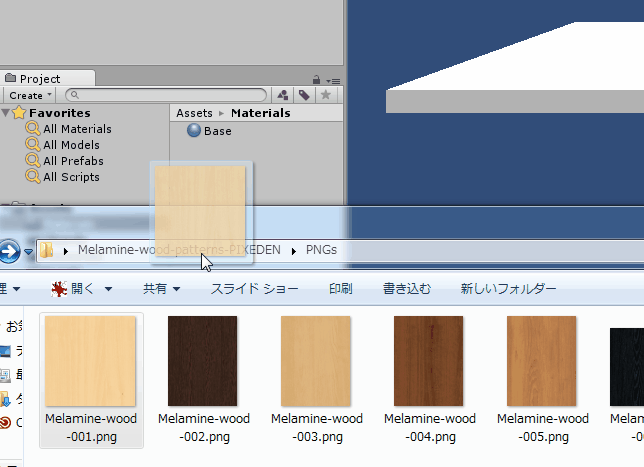644x467 pixels.
Task: Select Melamine-wood-005.png thumbnail
Action: (x=541, y=361)
